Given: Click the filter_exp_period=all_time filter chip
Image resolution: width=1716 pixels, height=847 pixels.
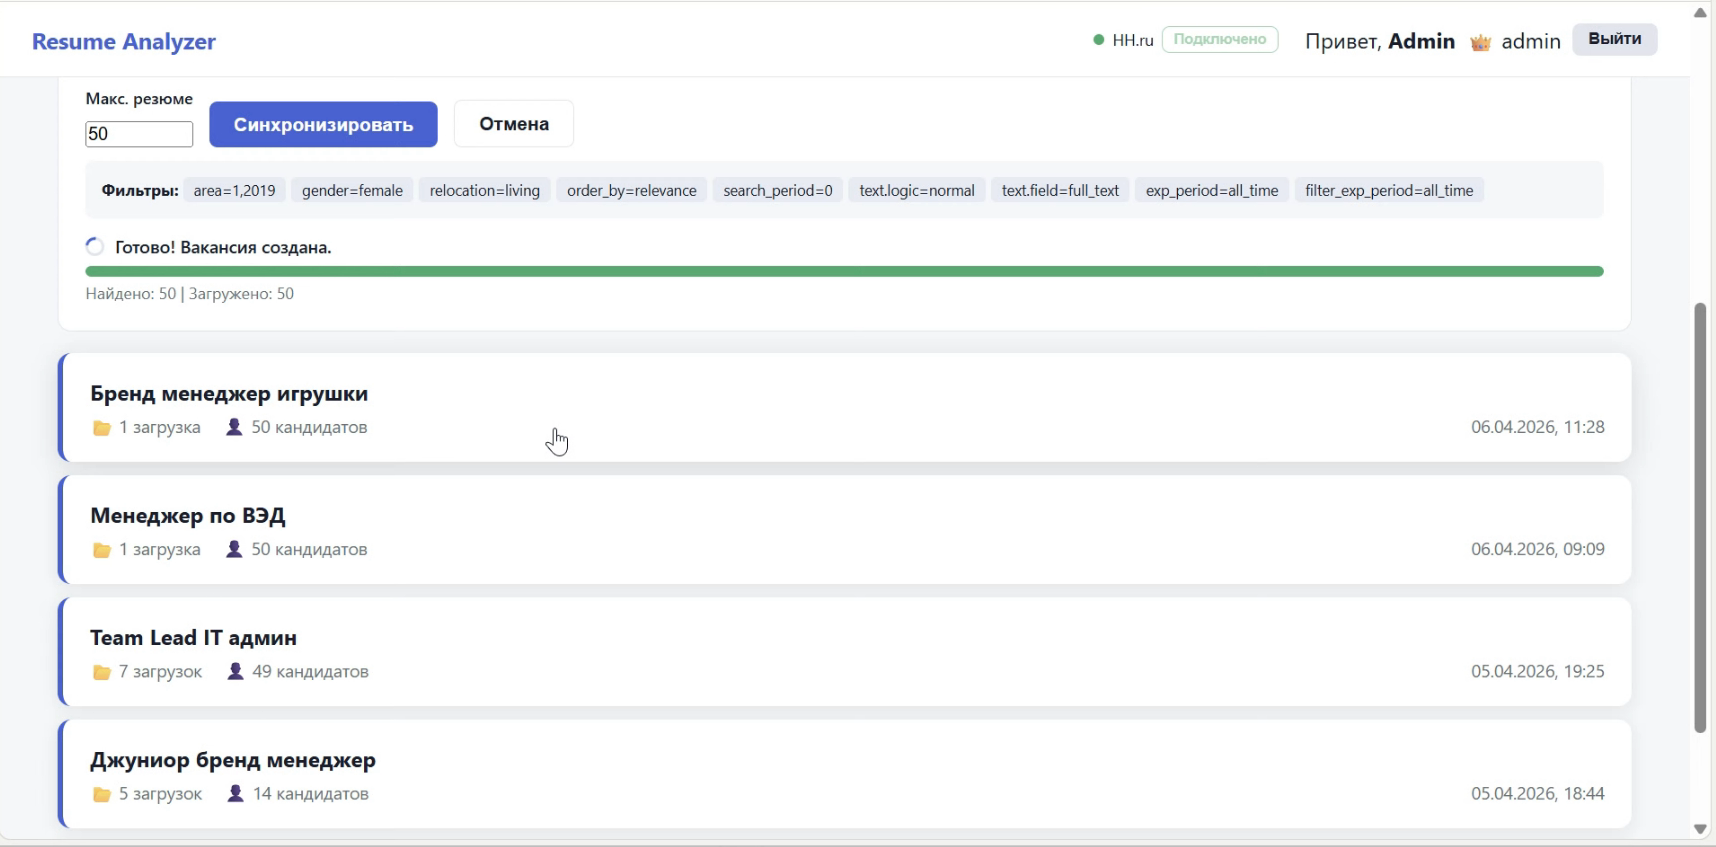Looking at the screenshot, I should [1389, 190].
